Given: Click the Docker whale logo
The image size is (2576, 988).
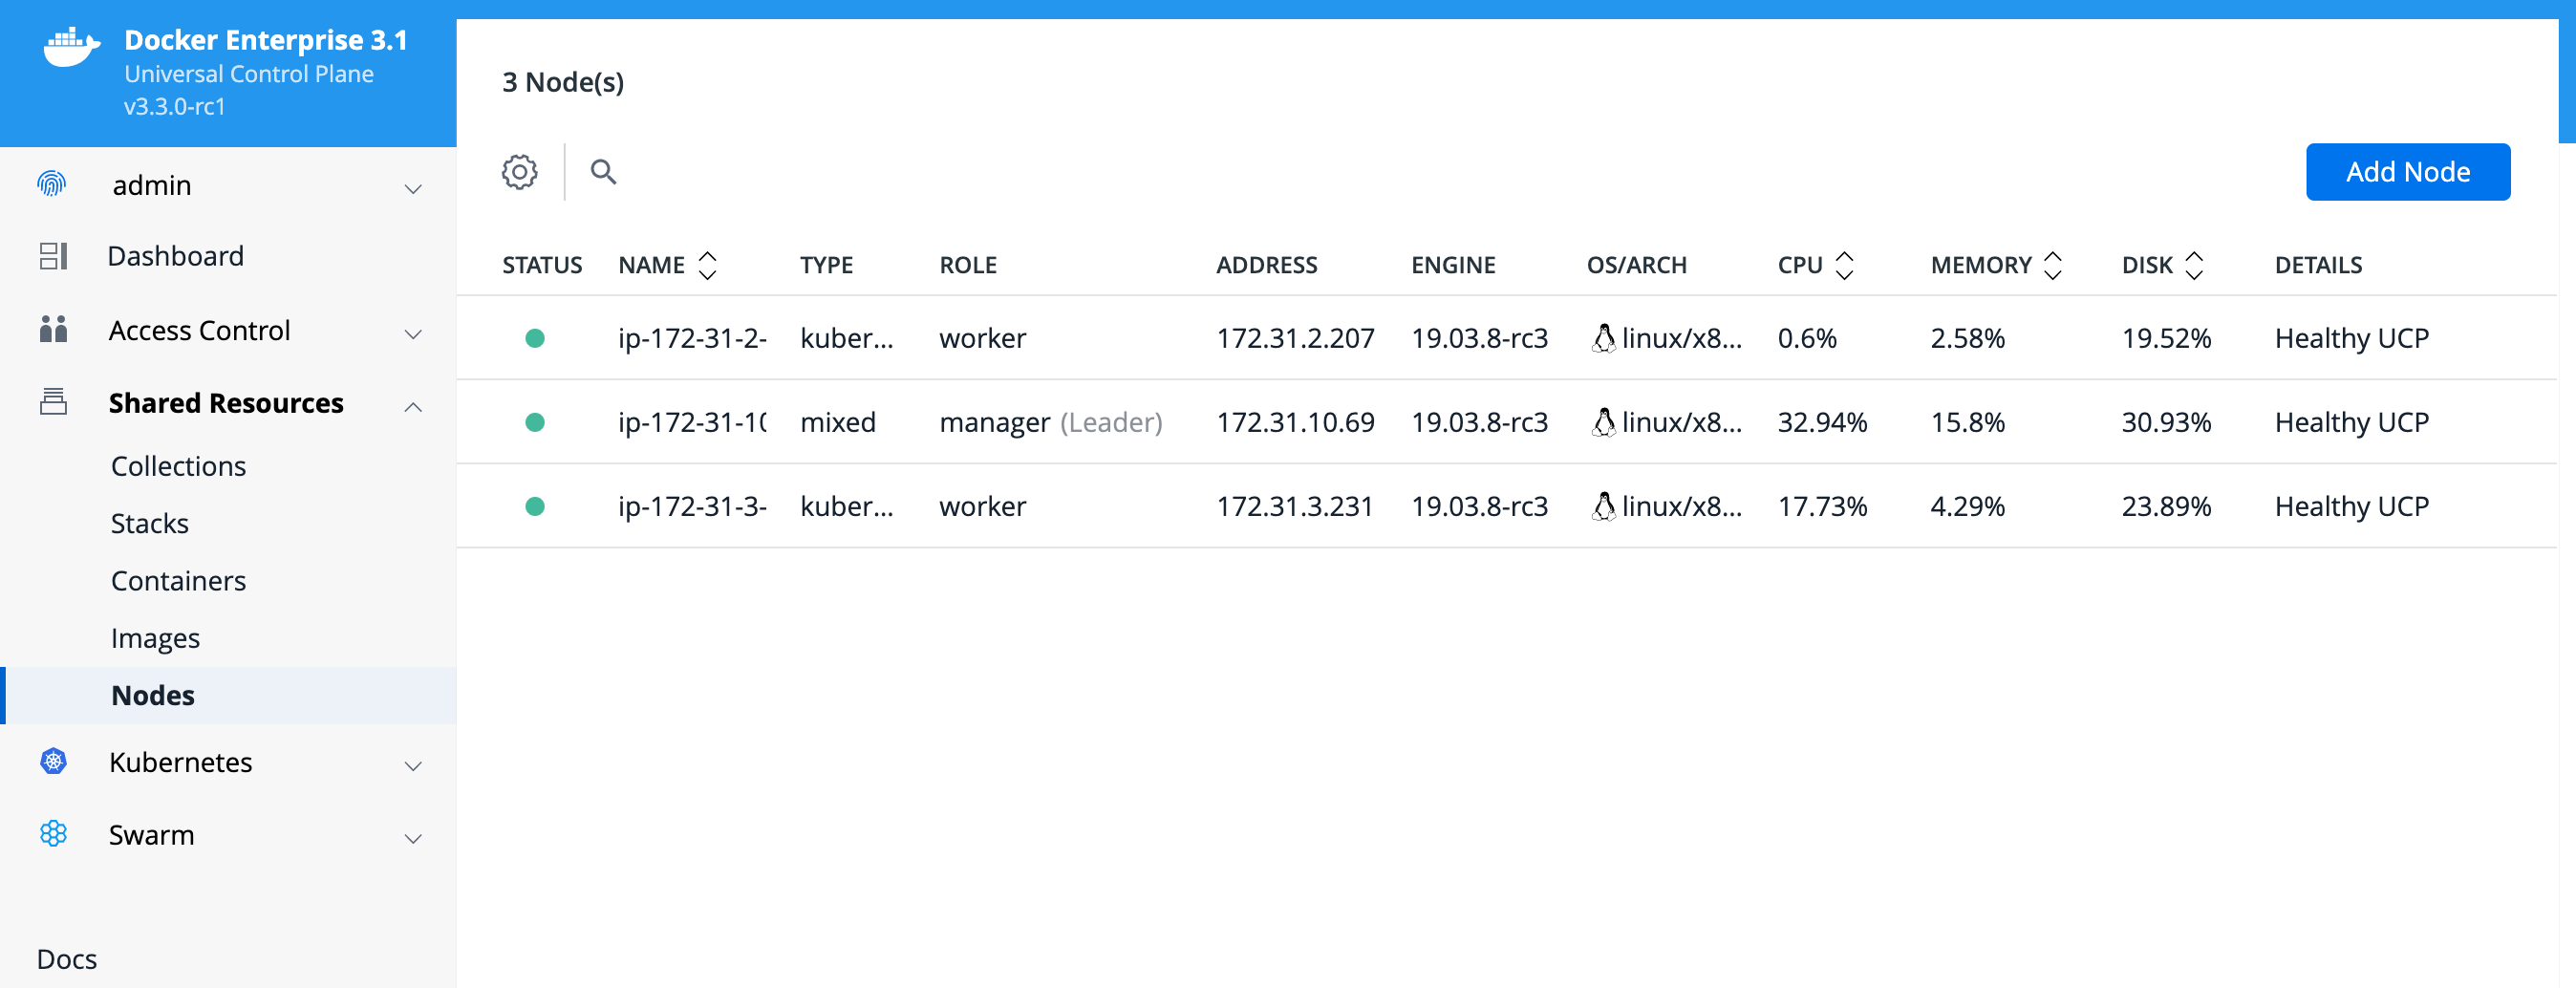Looking at the screenshot, I should [x=71, y=47].
